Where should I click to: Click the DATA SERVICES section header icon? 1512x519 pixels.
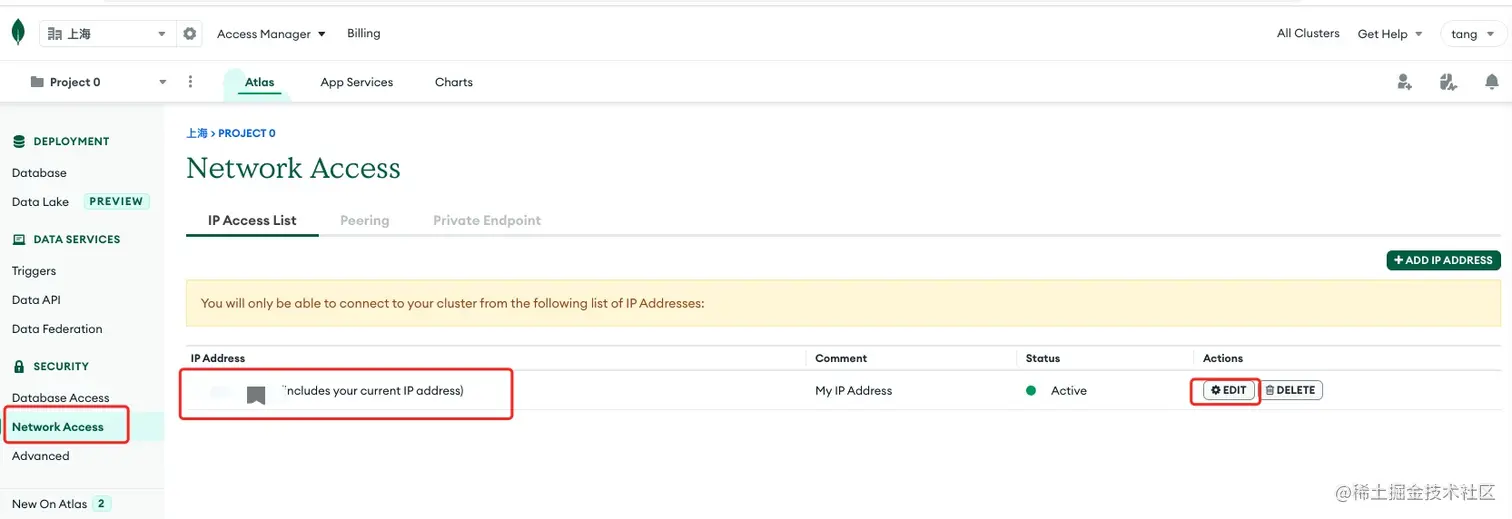pos(19,239)
